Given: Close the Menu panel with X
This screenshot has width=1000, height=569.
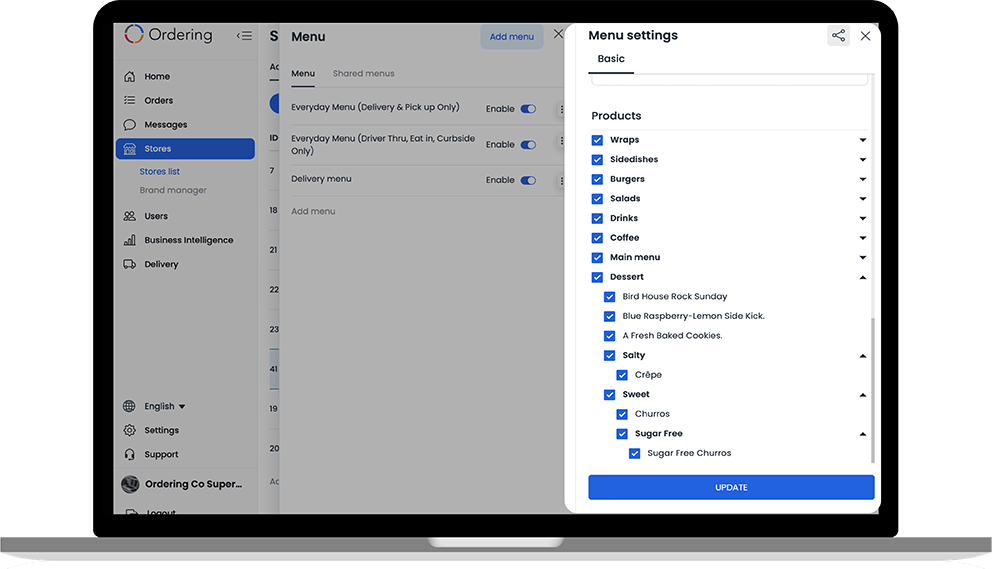Looking at the screenshot, I should [x=558, y=34].
